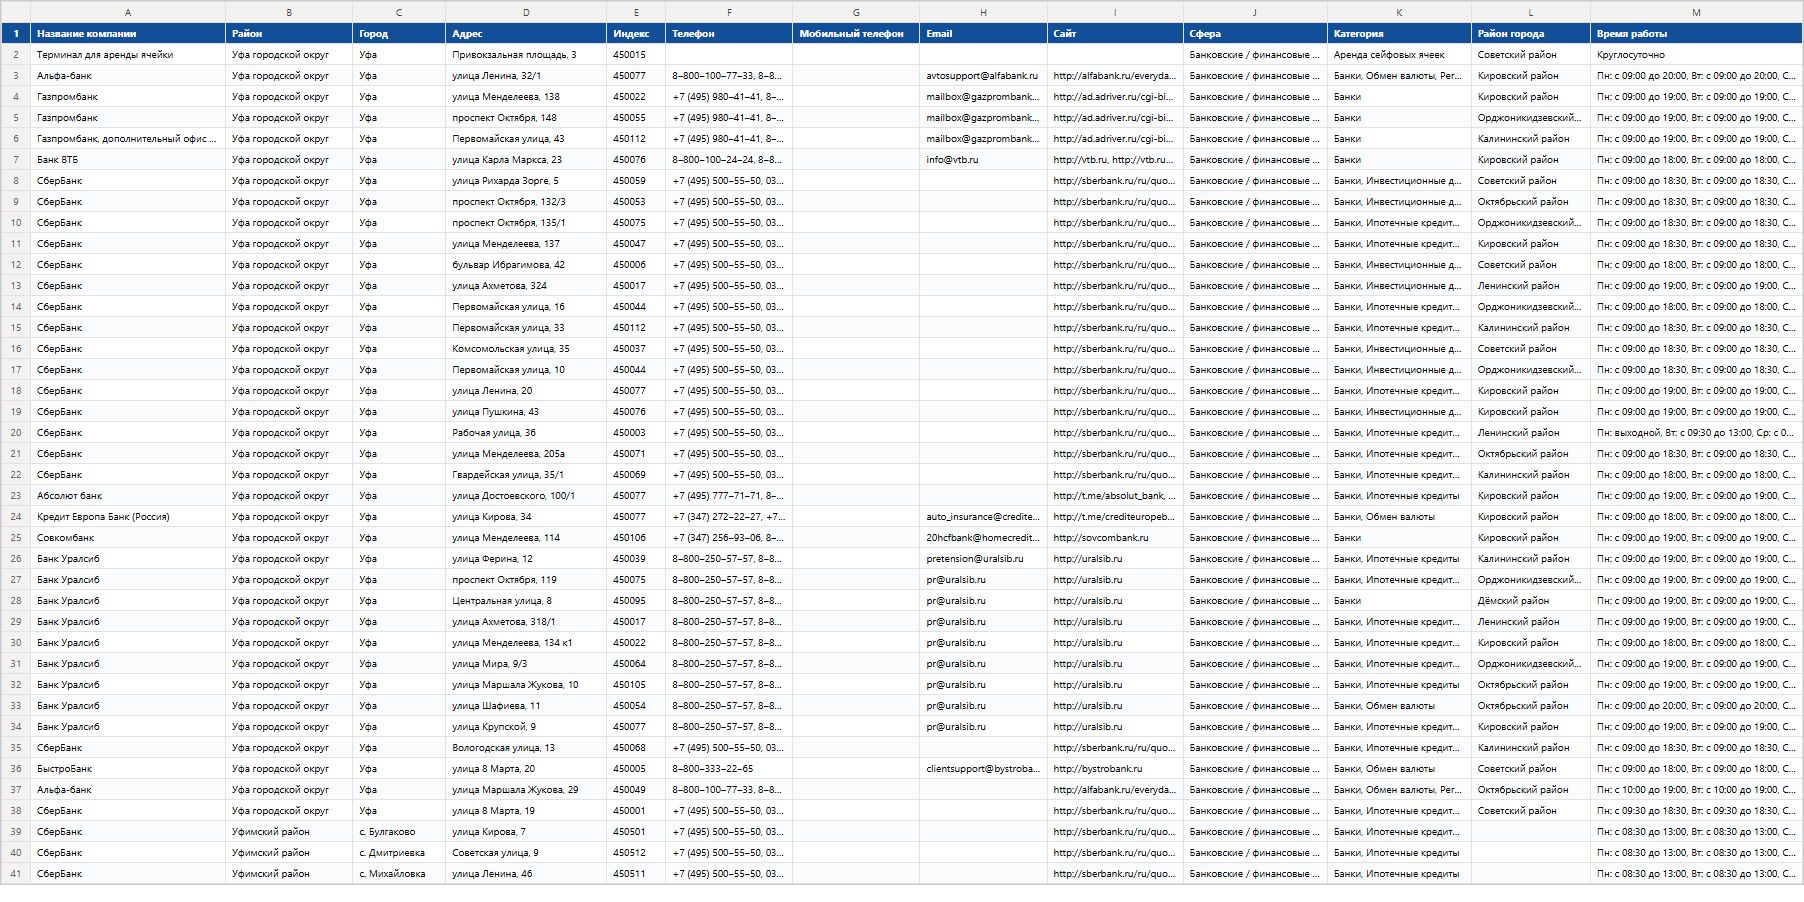Select the 'Абсолют банк' company cell
The width and height of the screenshot is (1804, 902).
(128, 496)
